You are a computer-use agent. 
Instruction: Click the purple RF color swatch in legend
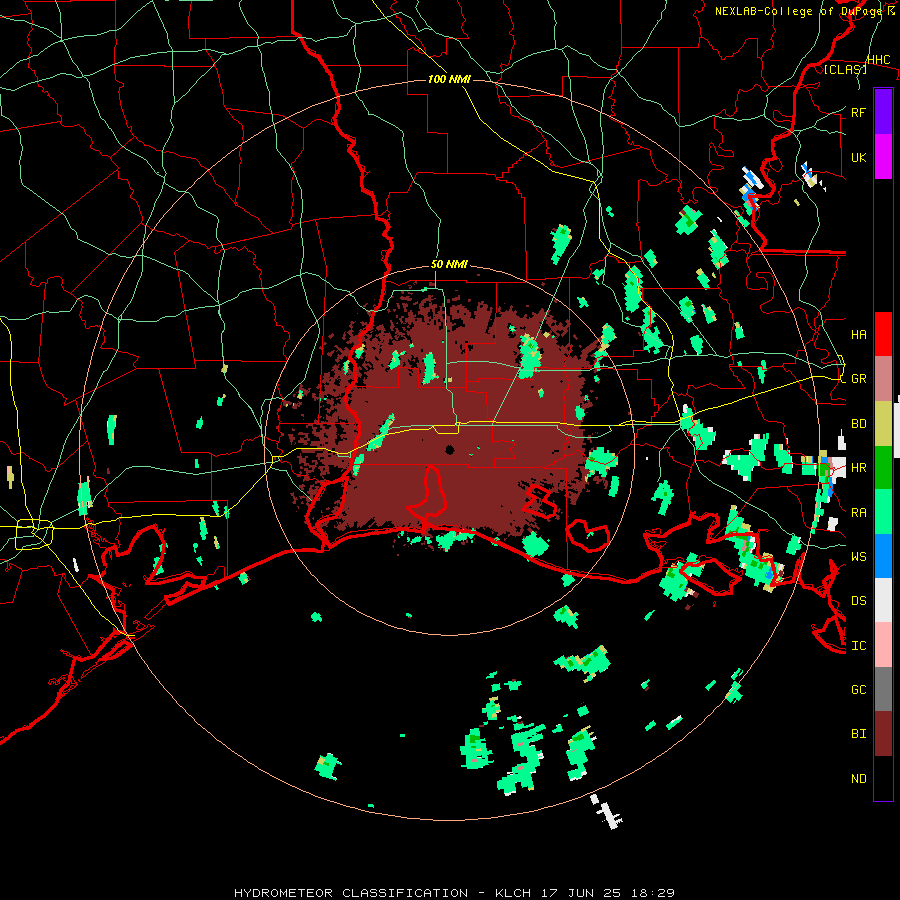tap(883, 112)
